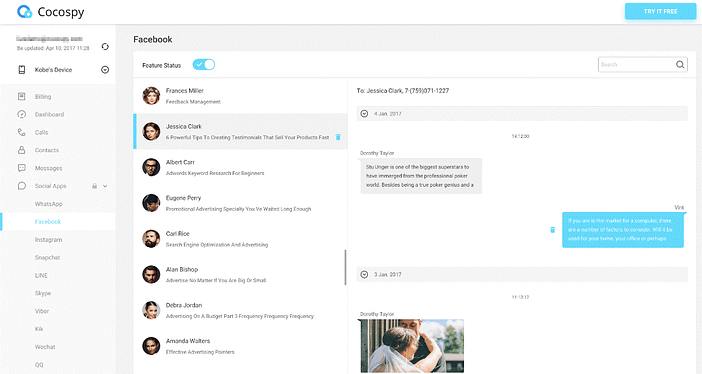
Task: Open WhatsApp in the sidebar menu
Action: pyautogui.click(x=49, y=204)
